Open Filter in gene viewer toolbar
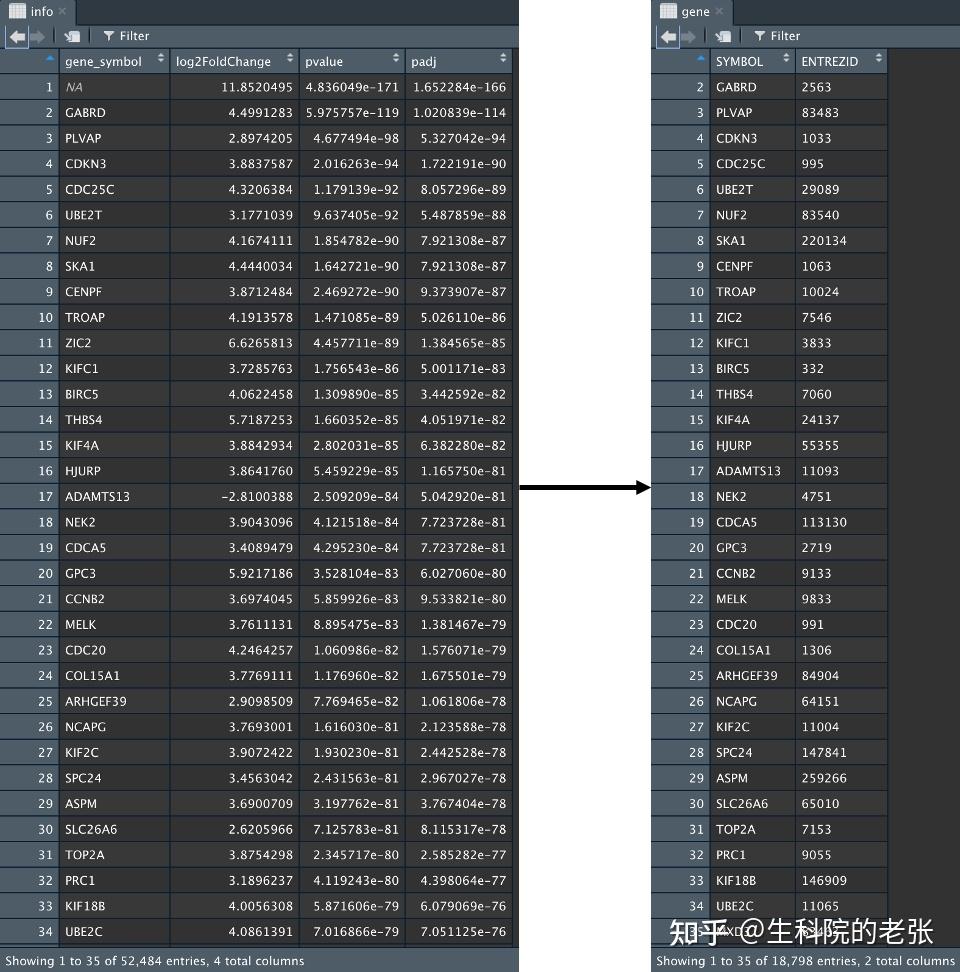The width and height of the screenshot is (960, 972). tap(777, 36)
